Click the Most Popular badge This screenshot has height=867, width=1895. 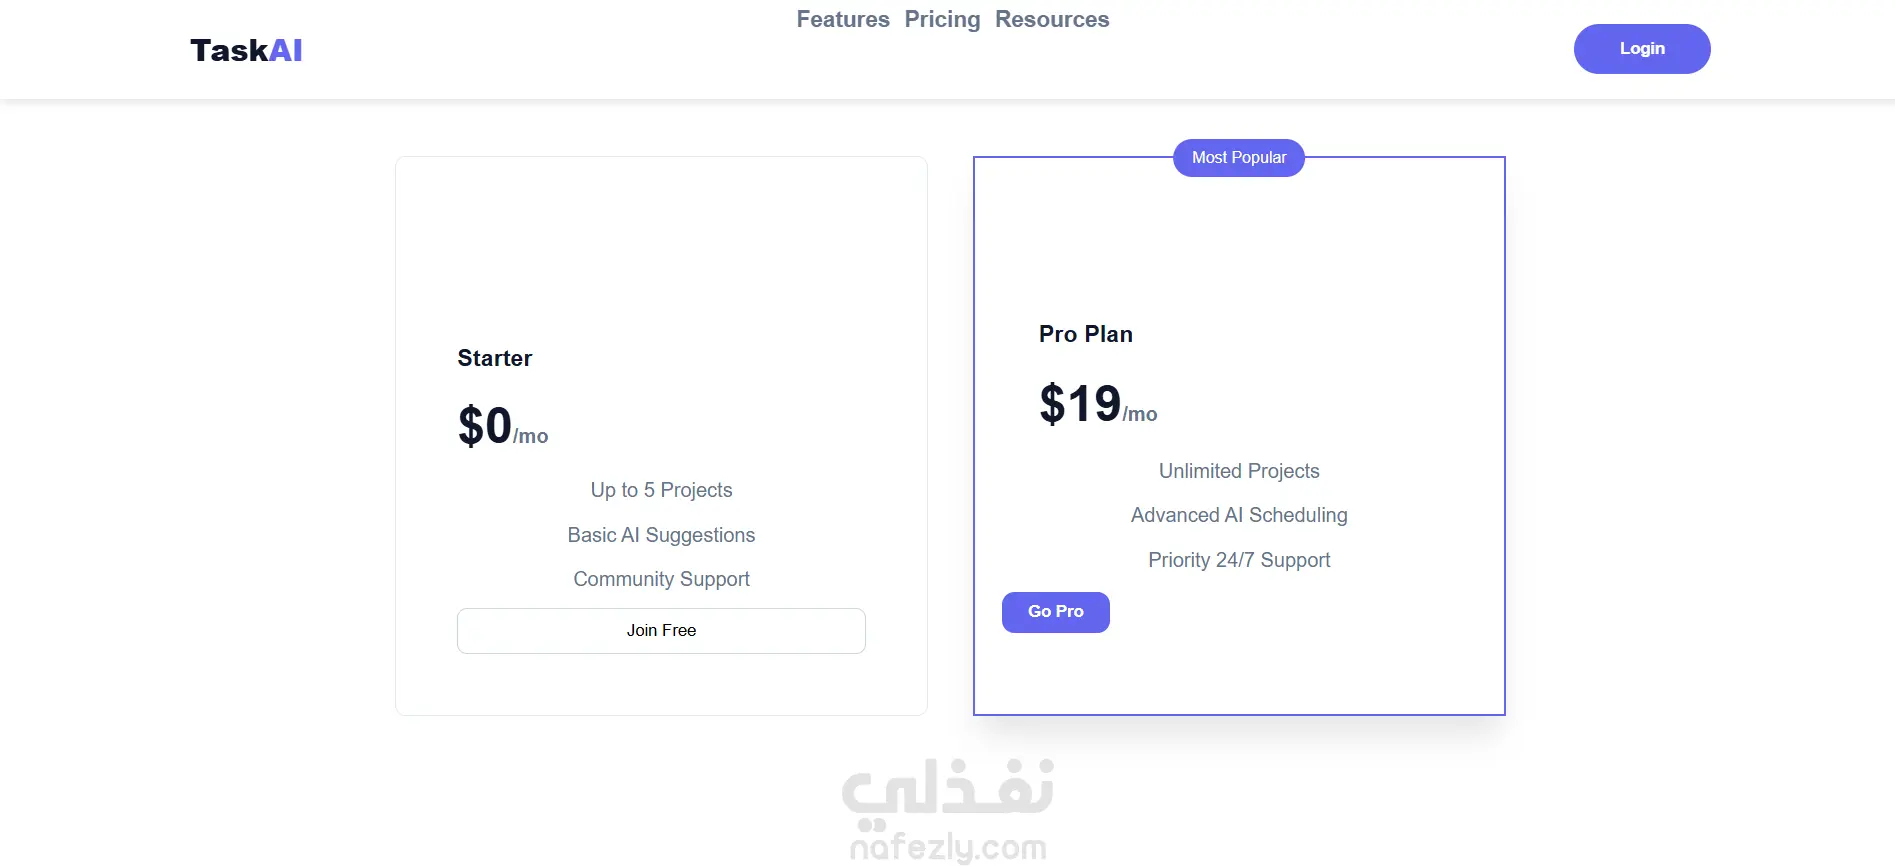pos(1238,158)
